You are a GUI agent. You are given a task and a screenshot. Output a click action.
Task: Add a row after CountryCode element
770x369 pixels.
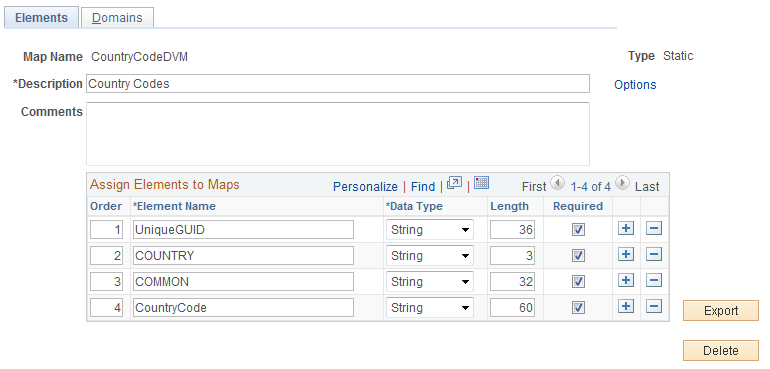point(626,307)
